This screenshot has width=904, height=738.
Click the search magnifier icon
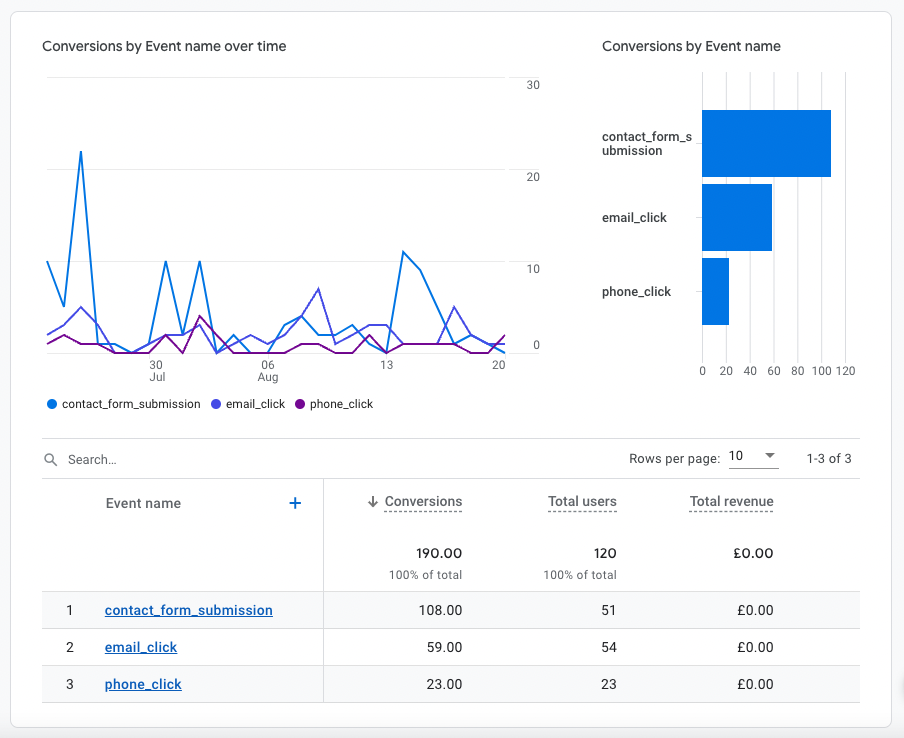pos(50,460)
